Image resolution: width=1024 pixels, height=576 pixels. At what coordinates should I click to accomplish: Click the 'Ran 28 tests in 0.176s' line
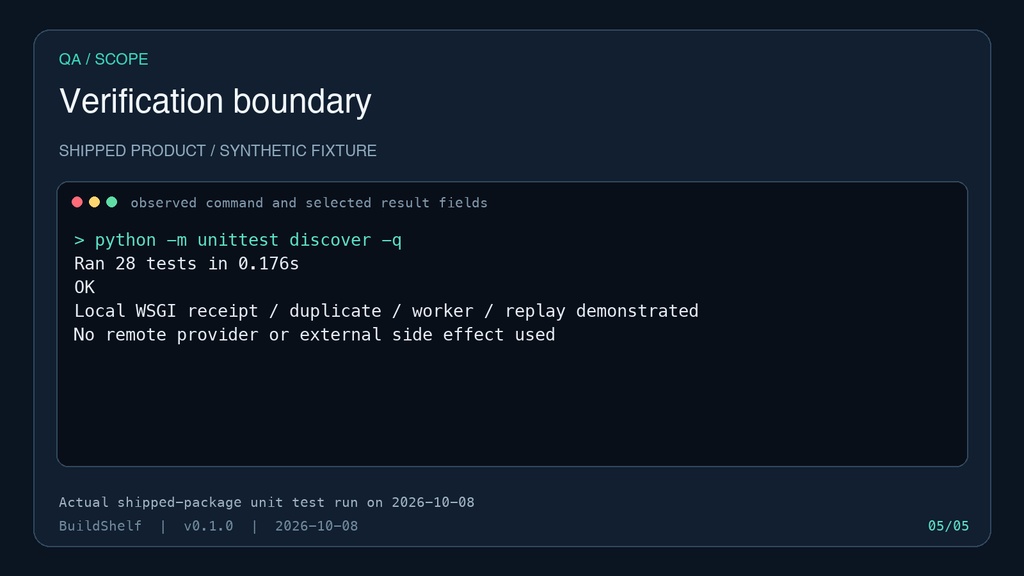[x=186, y=264]
